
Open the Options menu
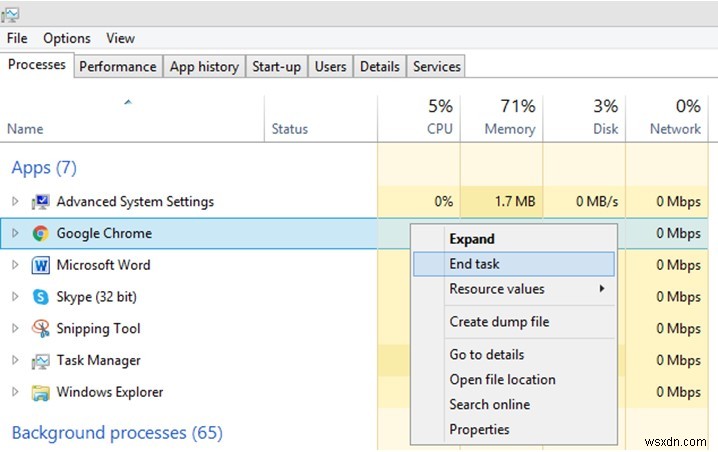[x=67, y=38]
